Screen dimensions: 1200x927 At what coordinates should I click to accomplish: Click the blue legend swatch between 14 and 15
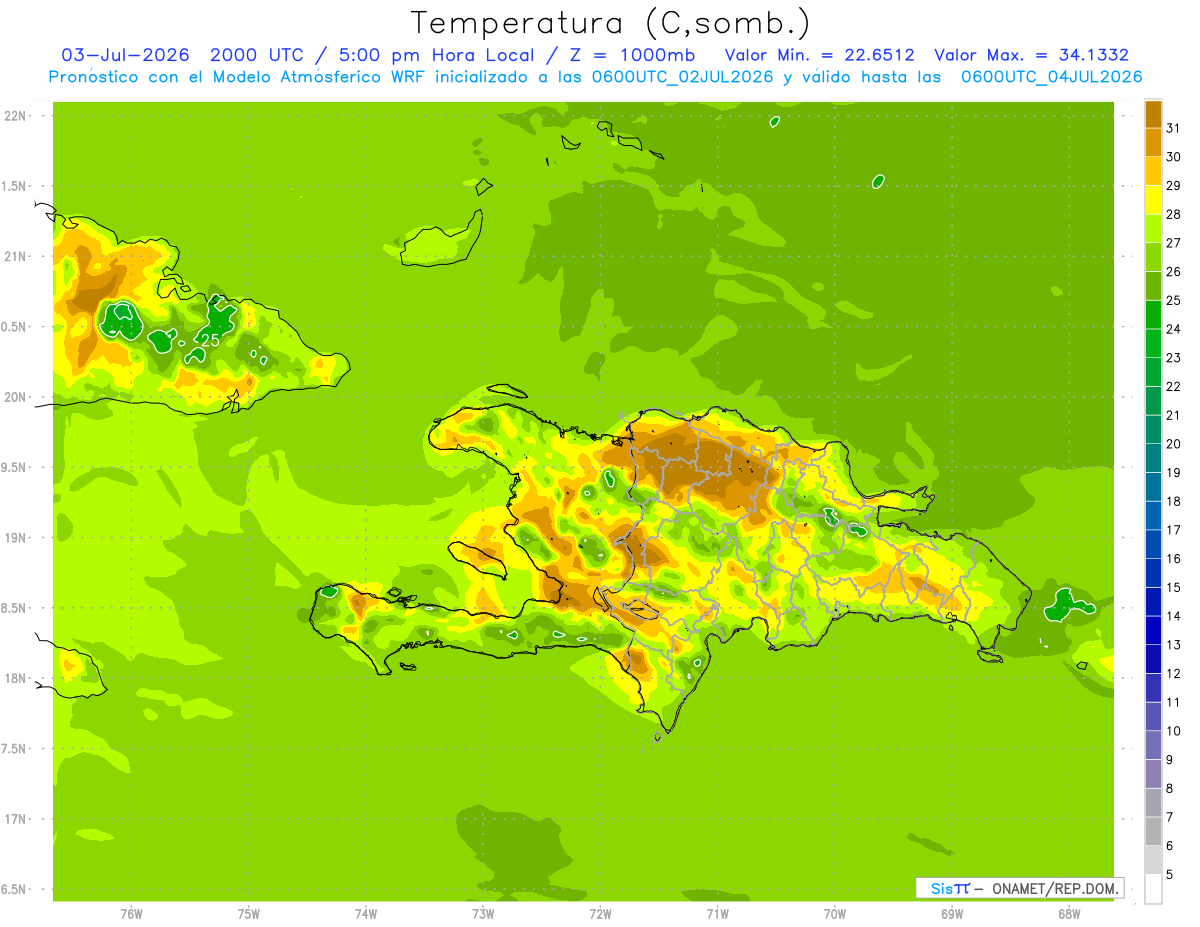coord(1153,602)
